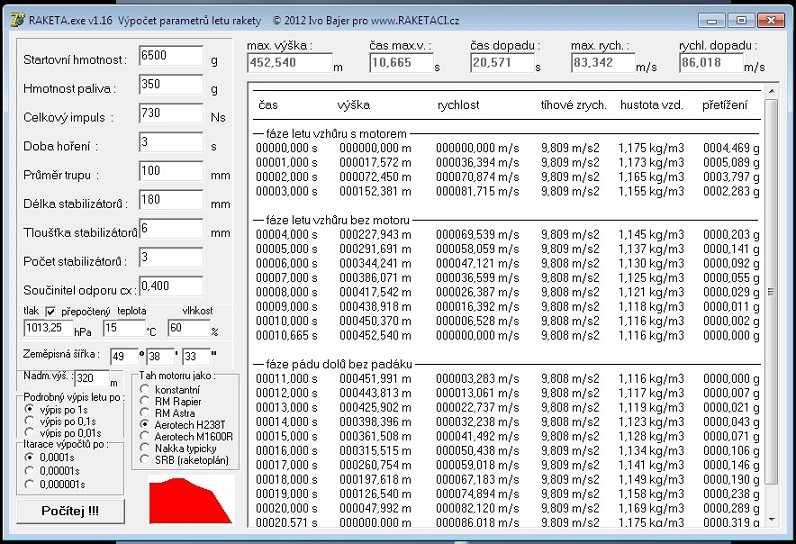
Task: Maximize the RAKETA window
Action: point(740,19)
